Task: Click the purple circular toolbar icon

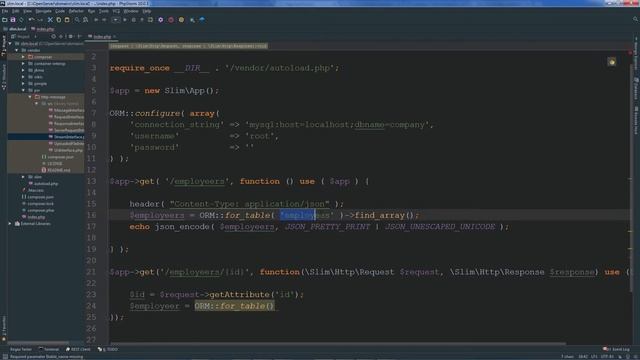Action: [x=160, y=20]
